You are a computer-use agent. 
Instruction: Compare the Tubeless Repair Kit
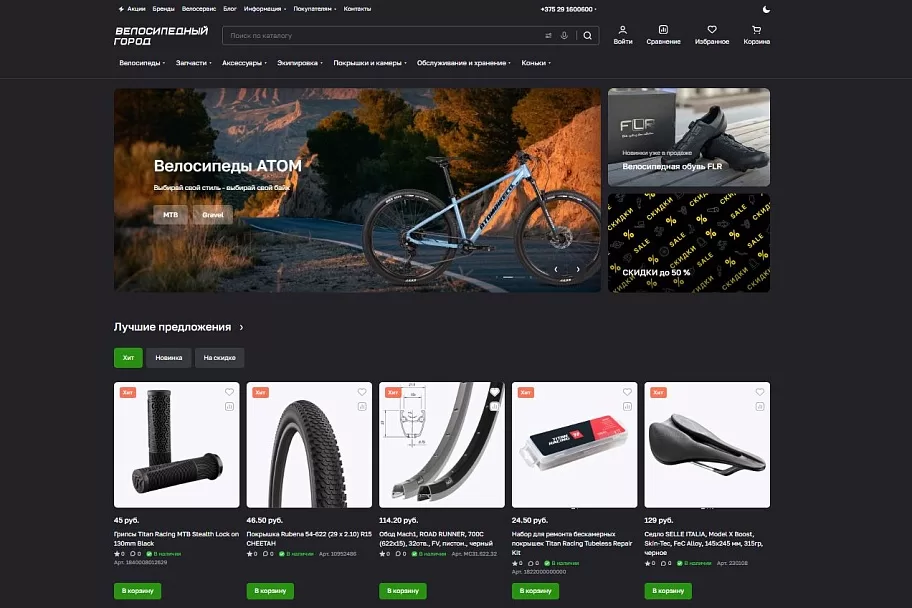tap(627, 407)
